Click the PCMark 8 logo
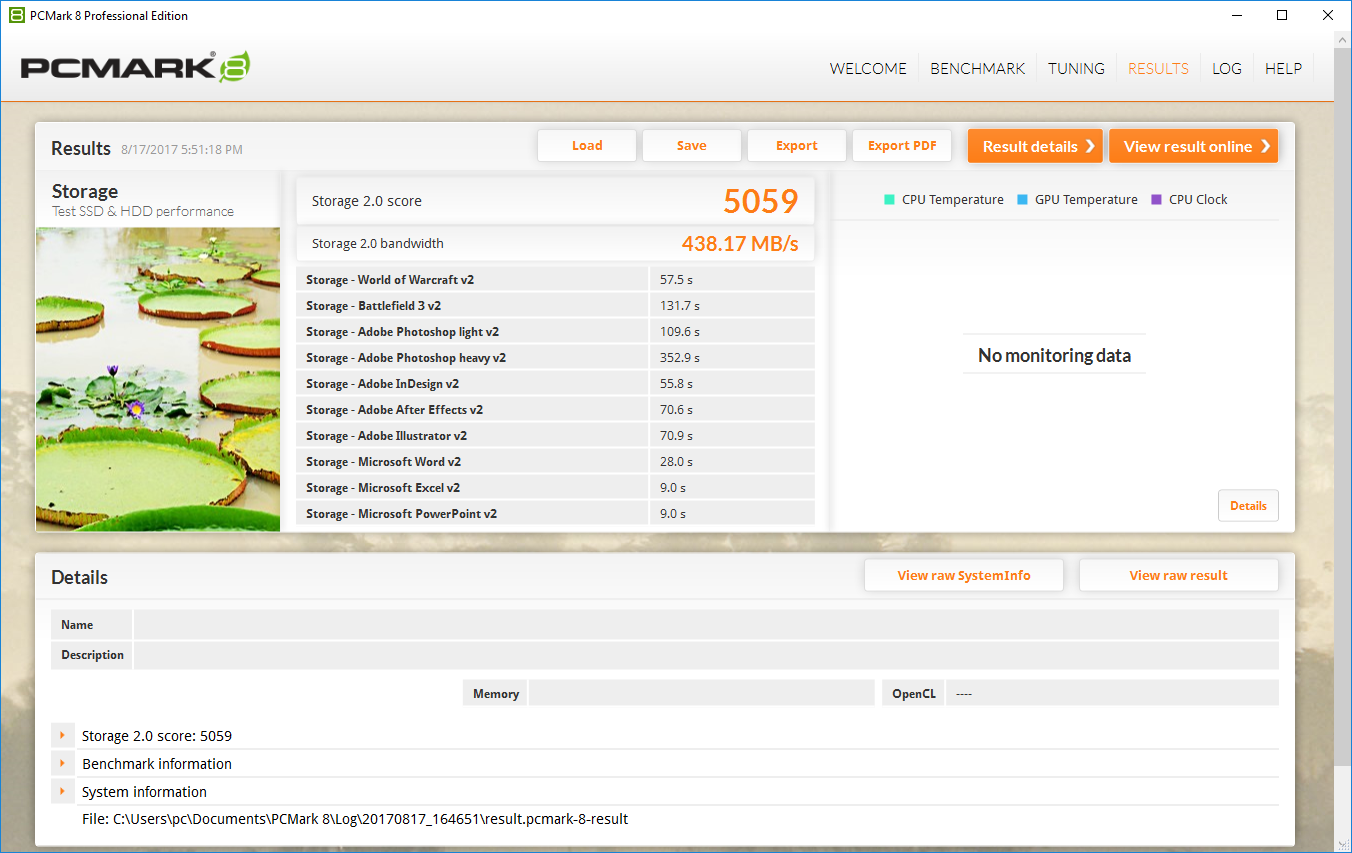The height and width of the screenshot is (853, 1352). tap(135, 67)
